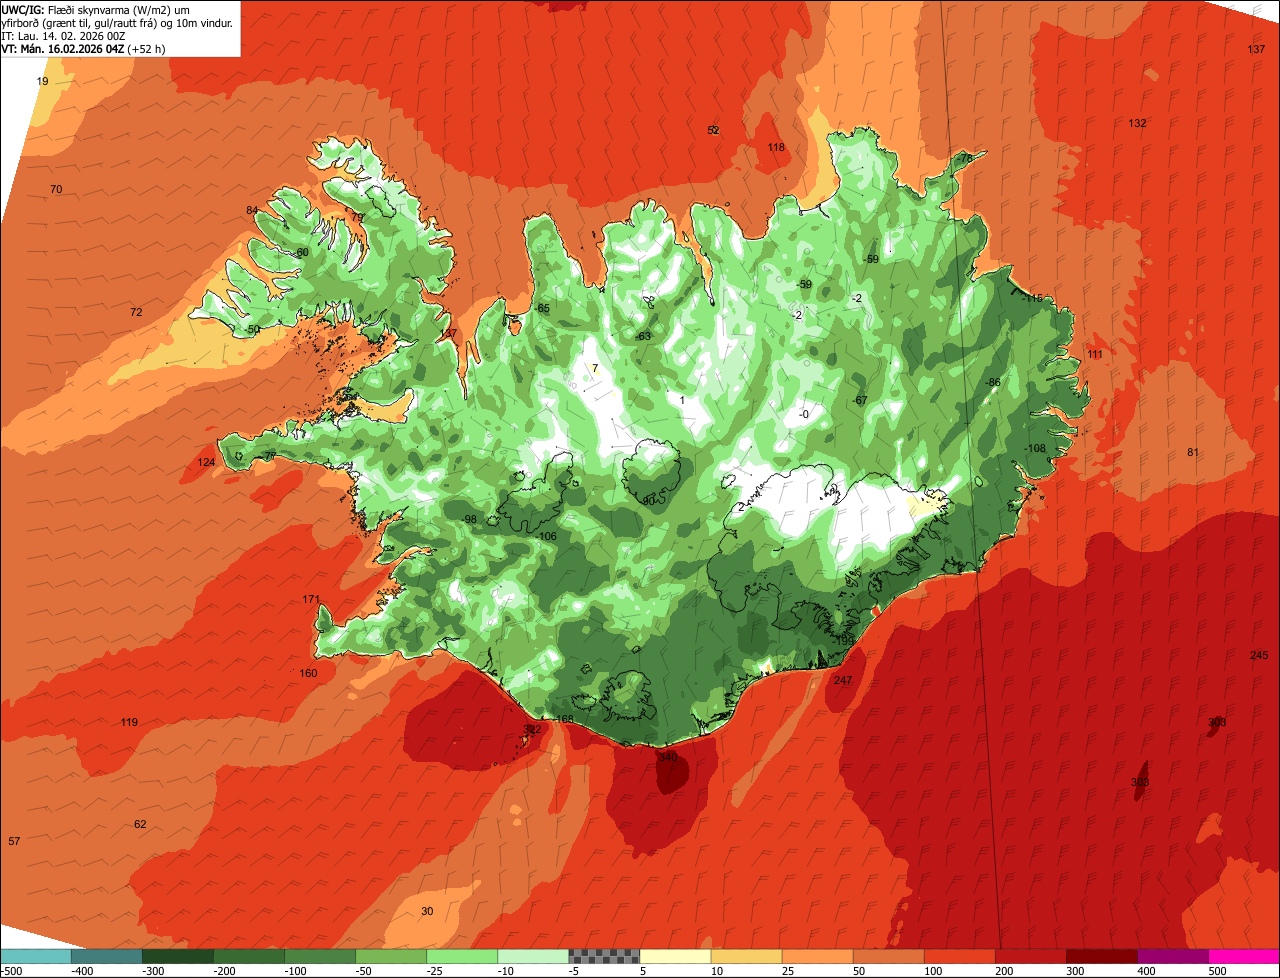Click the '70' value over the ocean
The image size is (1280, 978).
56,189
